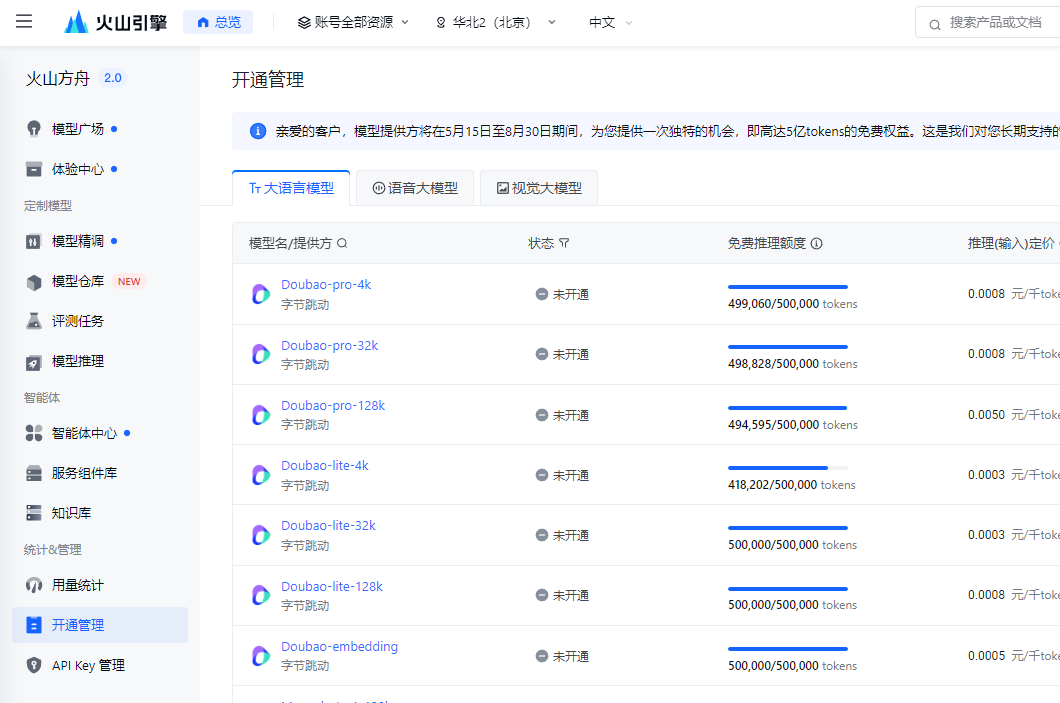Screen dimensions: 1060x703
Task: Click the Doubao-pro-128k free quota progress bar
Action: point(788,408)
